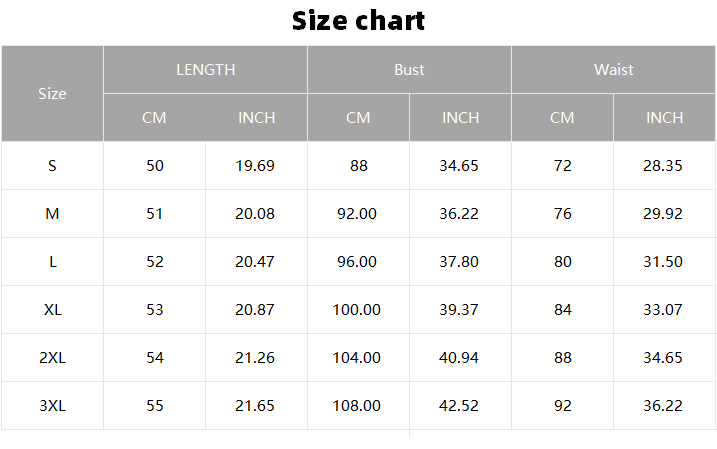Select the LENGTH header cell
Viewport: 717px width, 449px height.
tap(205, 70)
